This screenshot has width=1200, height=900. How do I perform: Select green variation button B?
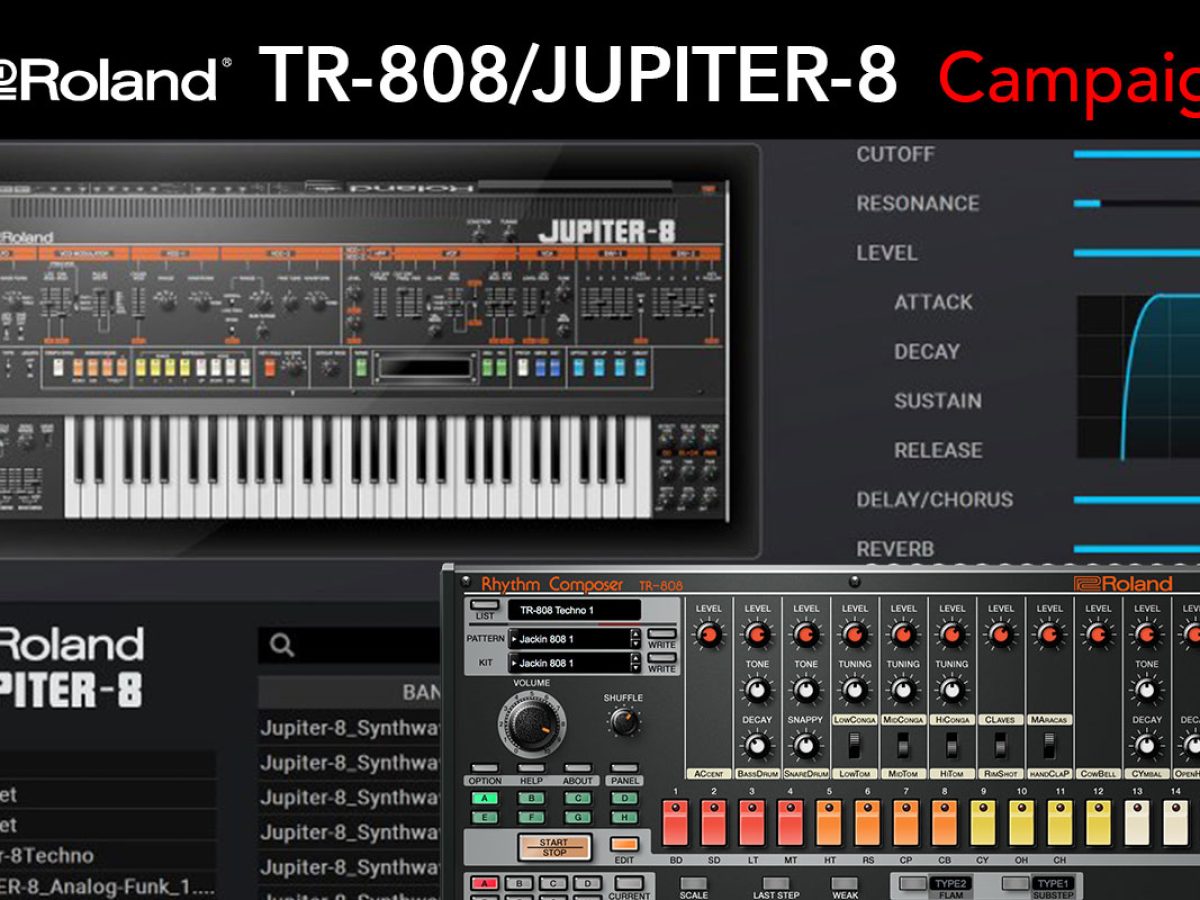[x=531, y=797]
